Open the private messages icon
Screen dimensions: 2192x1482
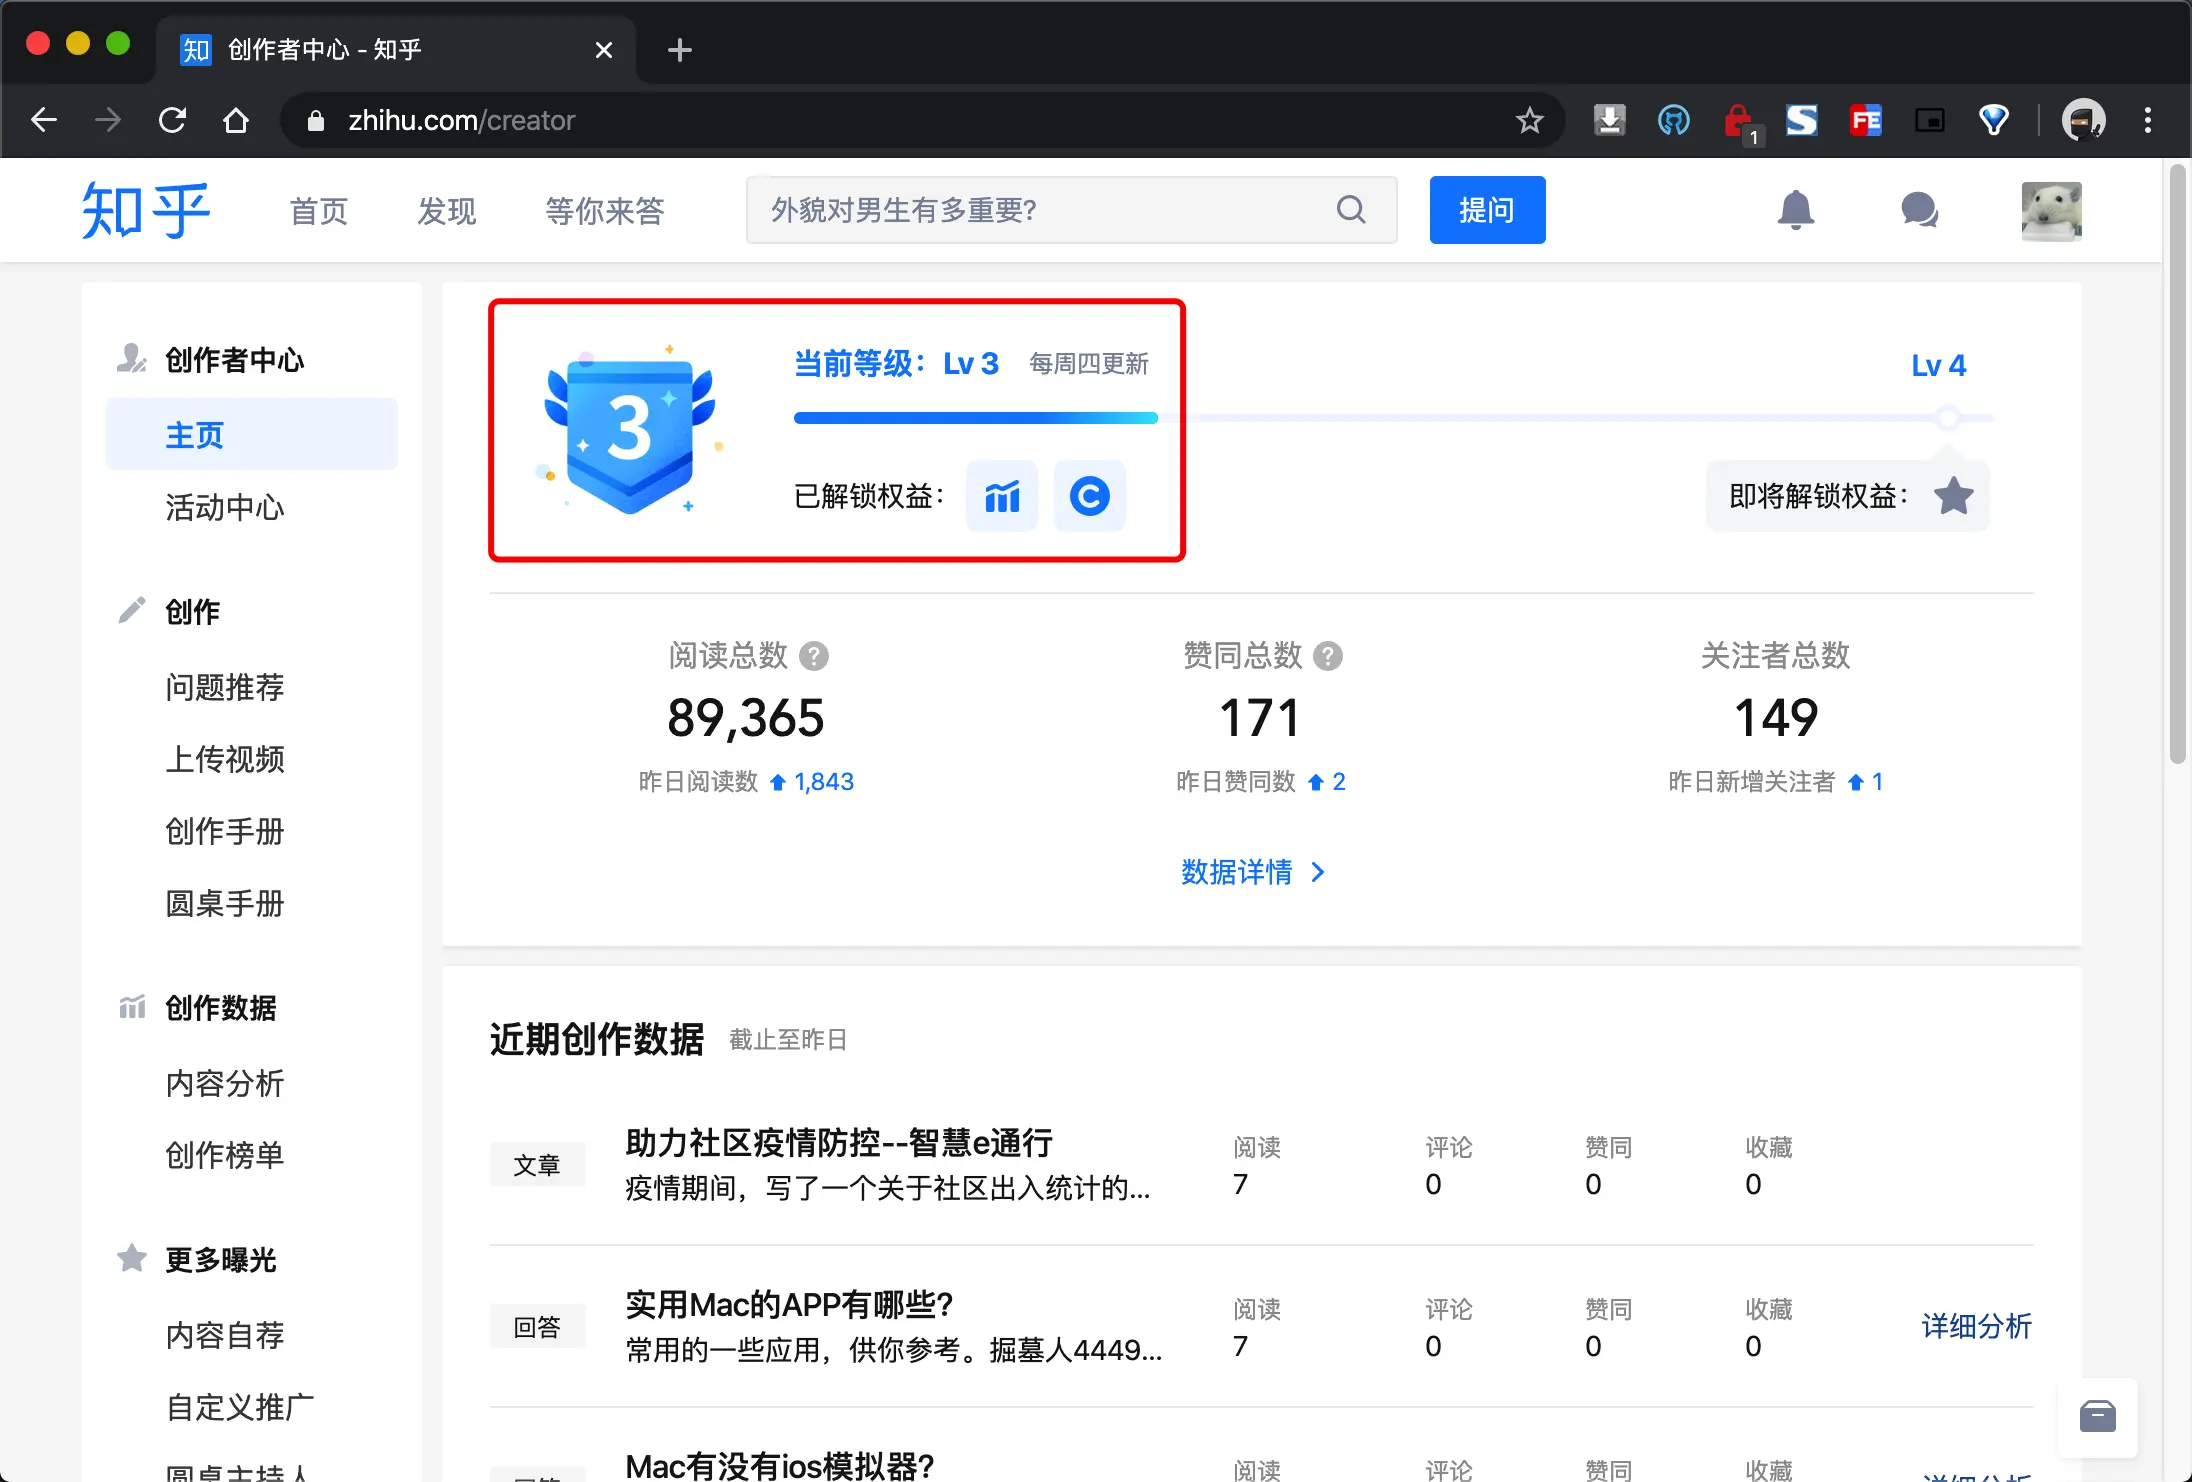click(1921, 210)
